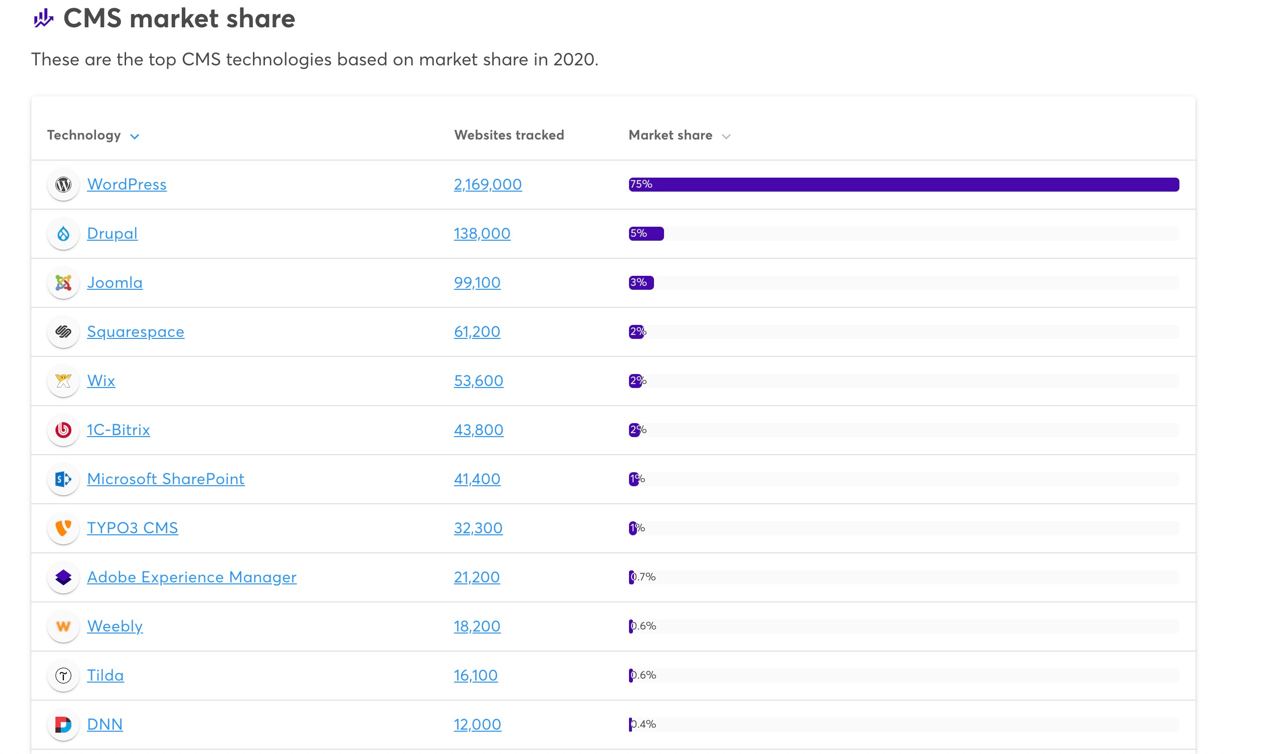Open the DNN technology link
The width and height of the screenshot is (1280, 754).
(105, 723)
